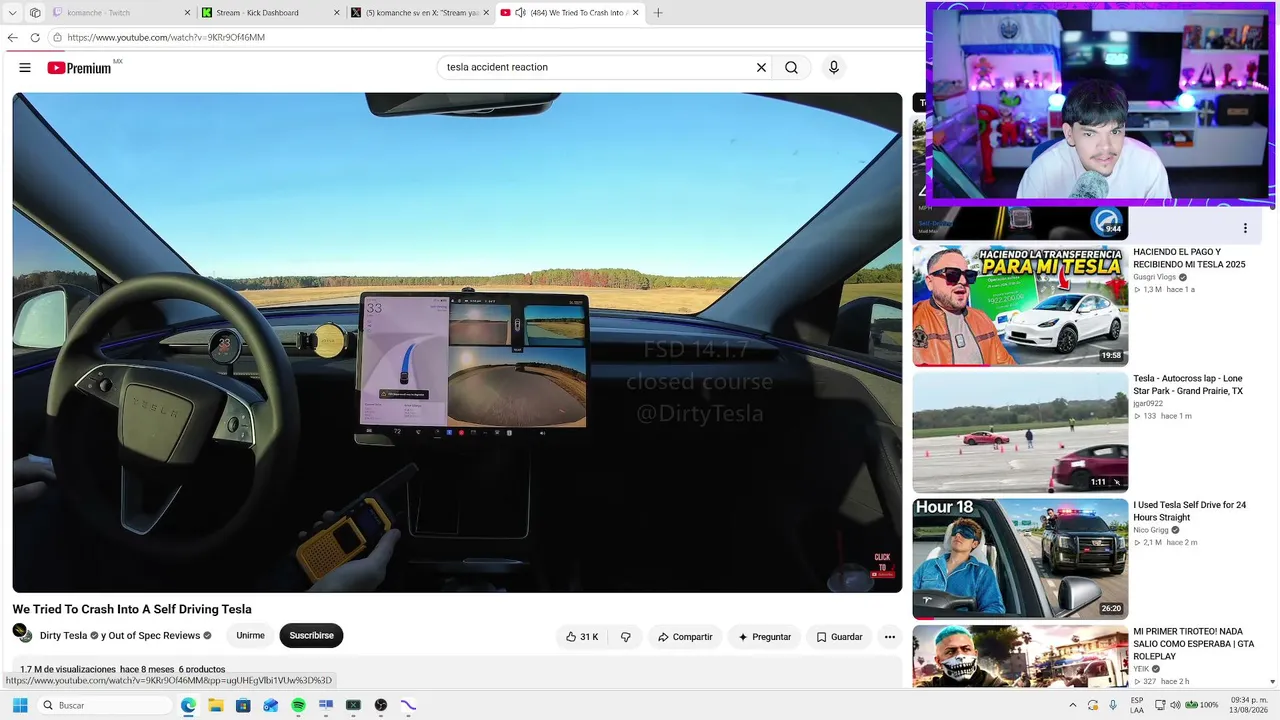The height and width of the screenshot is (720, 1280).
Task: Open Outlook from the taskbar
Action: point(270,705)
